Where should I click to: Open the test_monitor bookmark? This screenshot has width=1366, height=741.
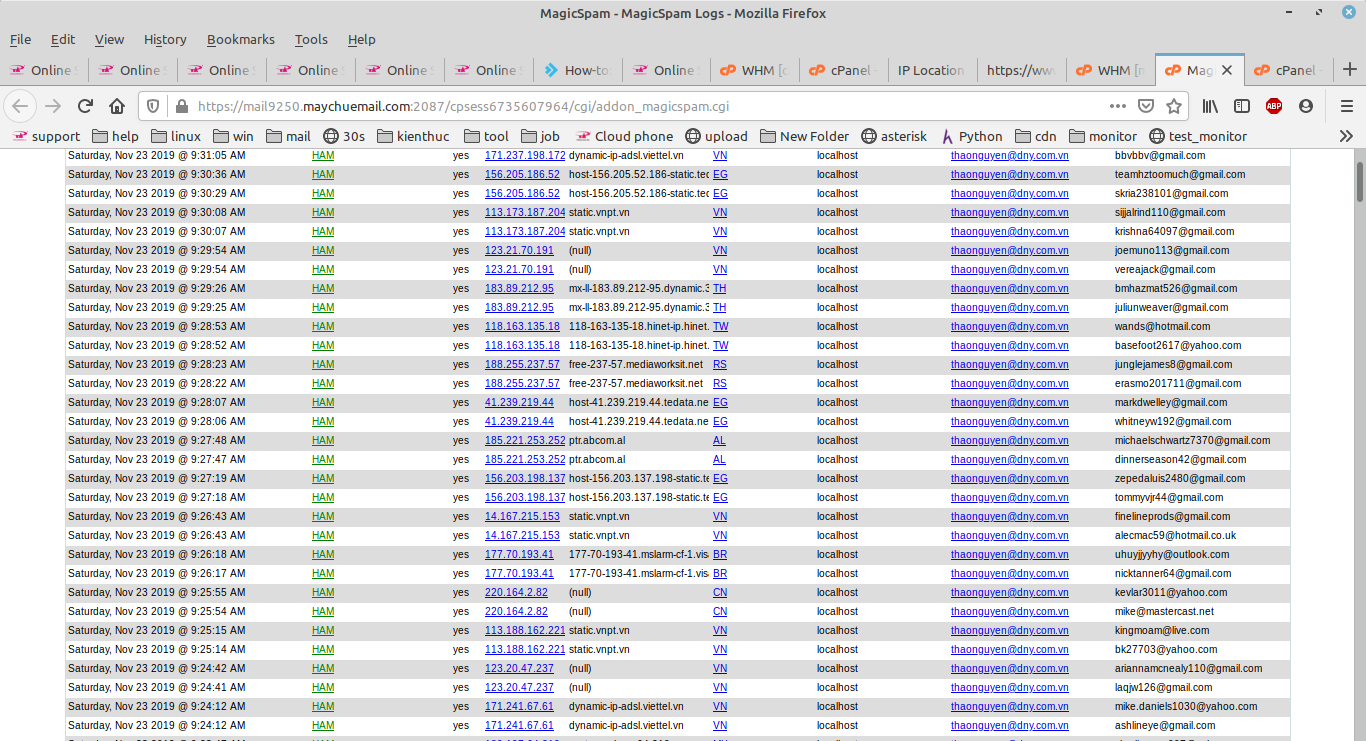point(1198,136)
